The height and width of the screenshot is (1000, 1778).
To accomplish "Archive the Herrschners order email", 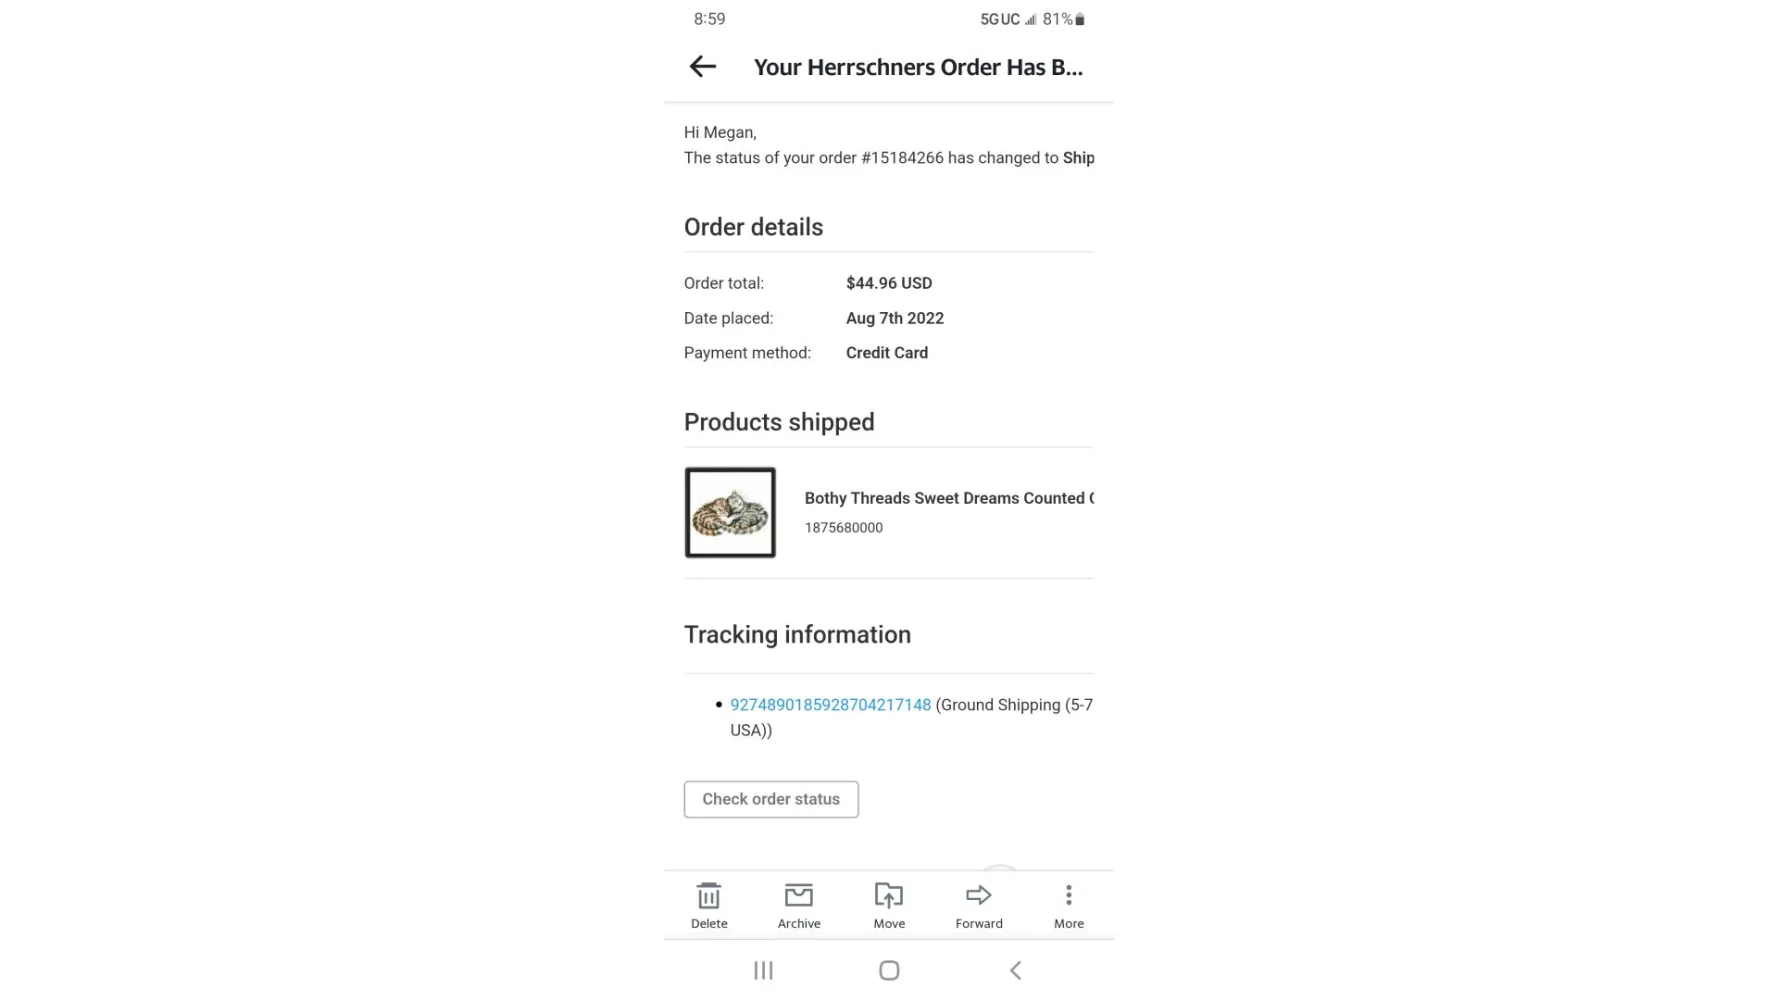I will point(799,904).
